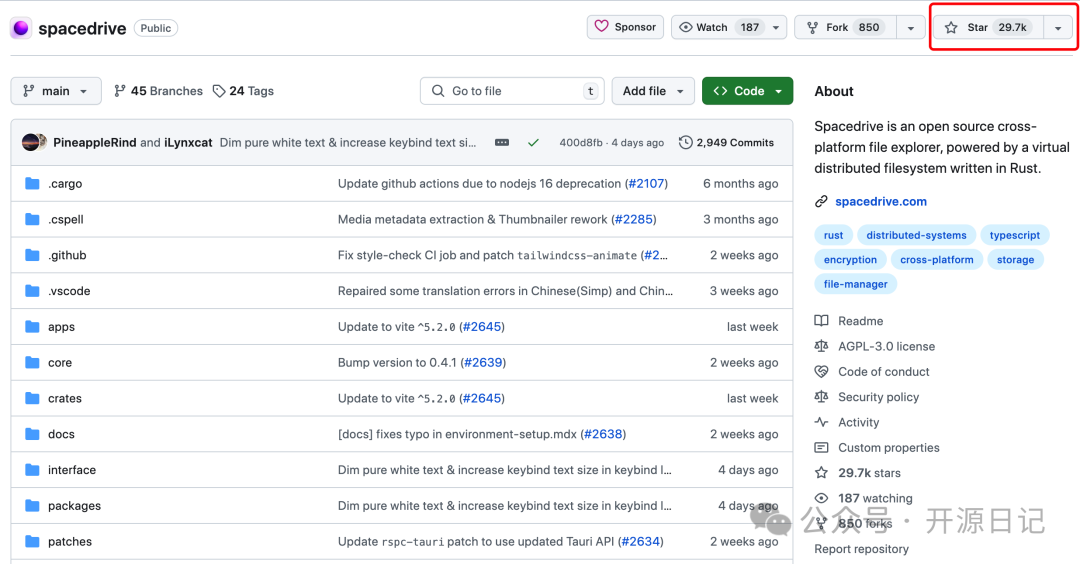Image resolution: width=1080 pixels, height=564 pixels.
Task: Select the cross-platform topic tag
Action: click(937, 260)
